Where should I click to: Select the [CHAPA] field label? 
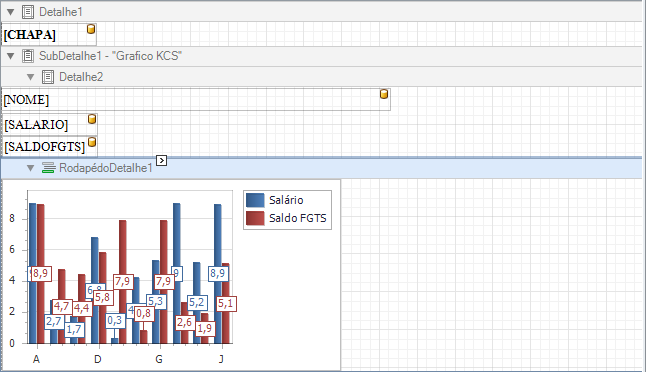(x=29, y=35)
